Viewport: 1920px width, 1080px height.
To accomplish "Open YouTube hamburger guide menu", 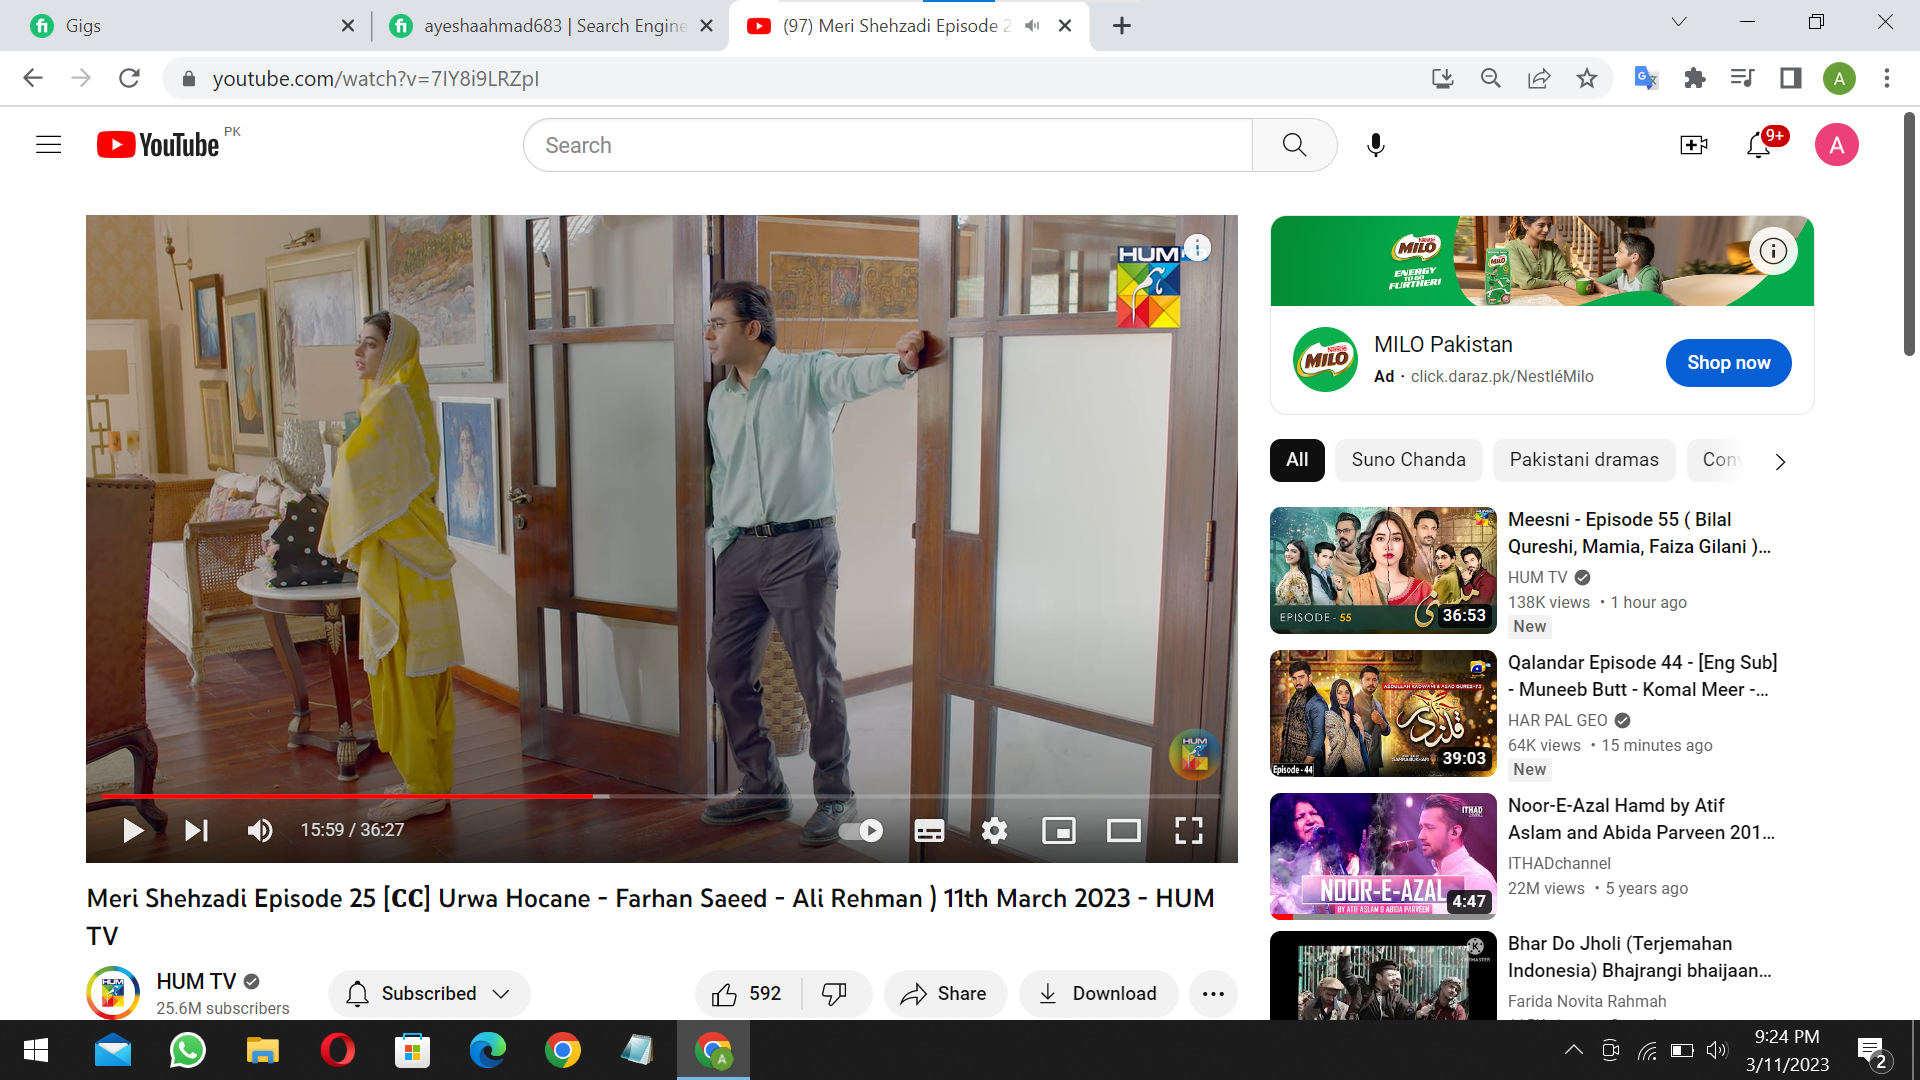I will (48, 145).
